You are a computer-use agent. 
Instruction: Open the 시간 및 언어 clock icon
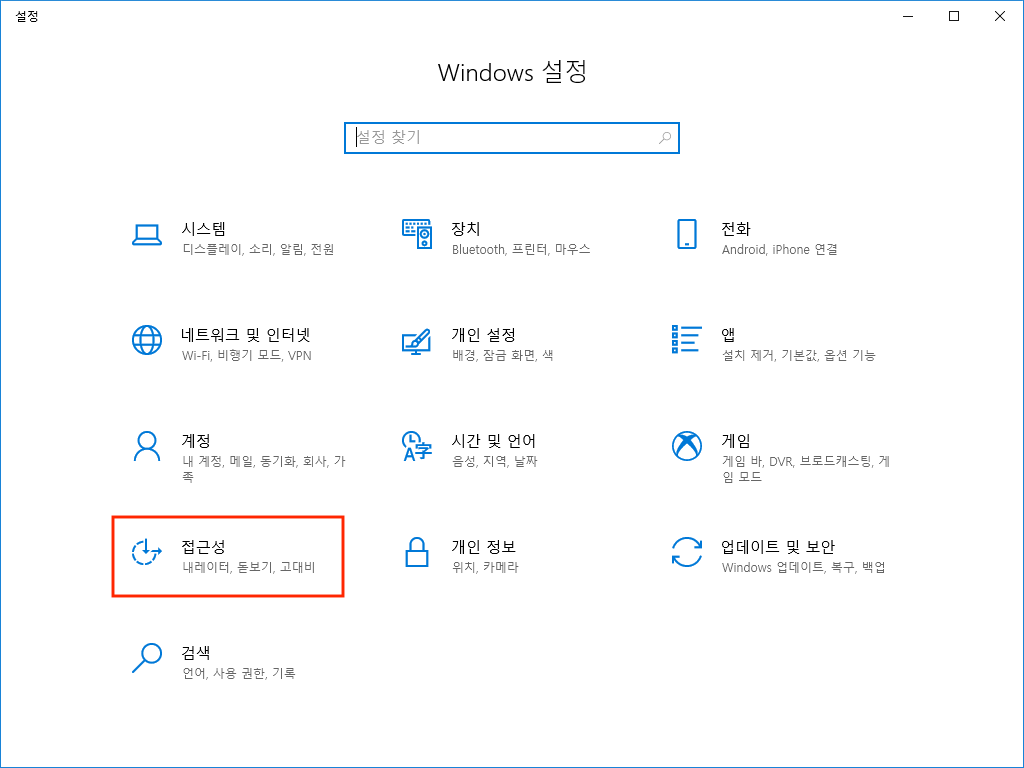[x=417, y=446]
